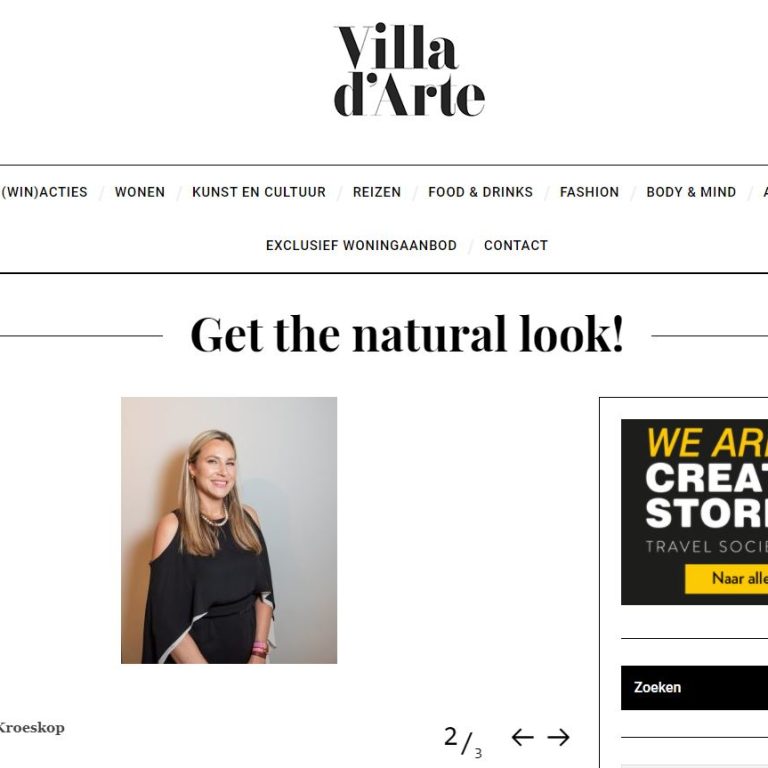The height and width of the screenshot is (768, 768).
Task: Open the WONEN section
Action: tap(140, 192)
